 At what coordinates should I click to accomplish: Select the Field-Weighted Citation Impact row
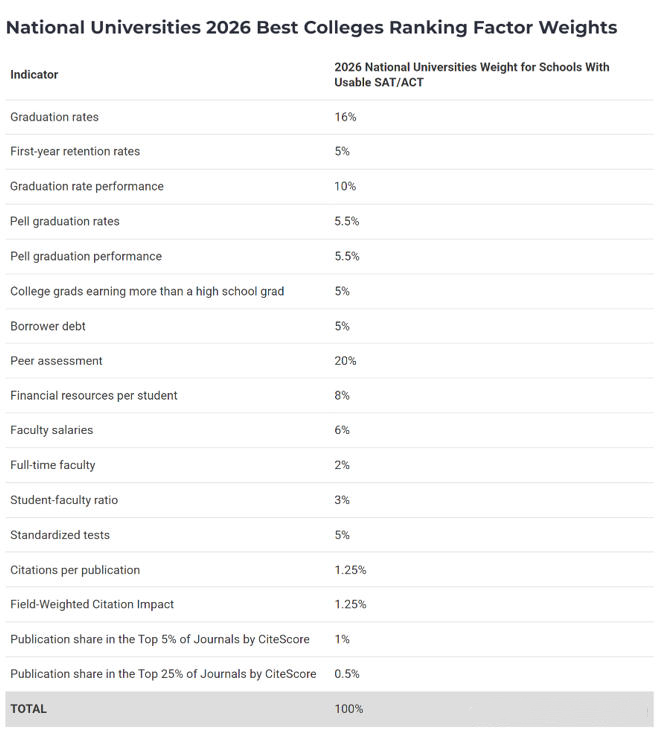92,604
